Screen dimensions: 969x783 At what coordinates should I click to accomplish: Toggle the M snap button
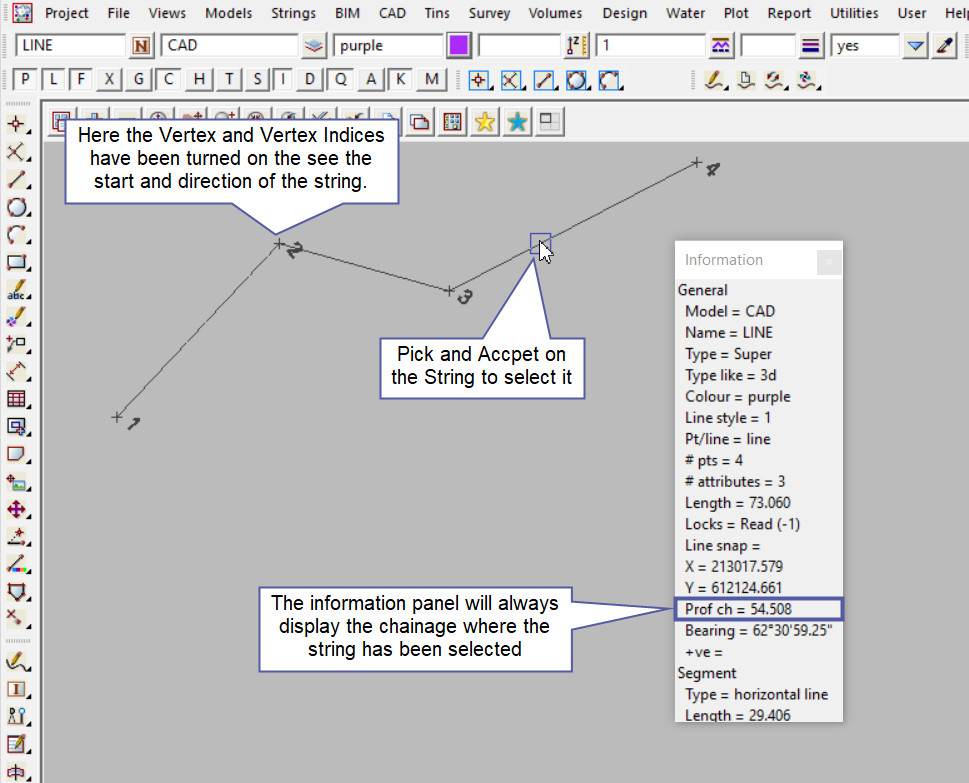(431, 80)
